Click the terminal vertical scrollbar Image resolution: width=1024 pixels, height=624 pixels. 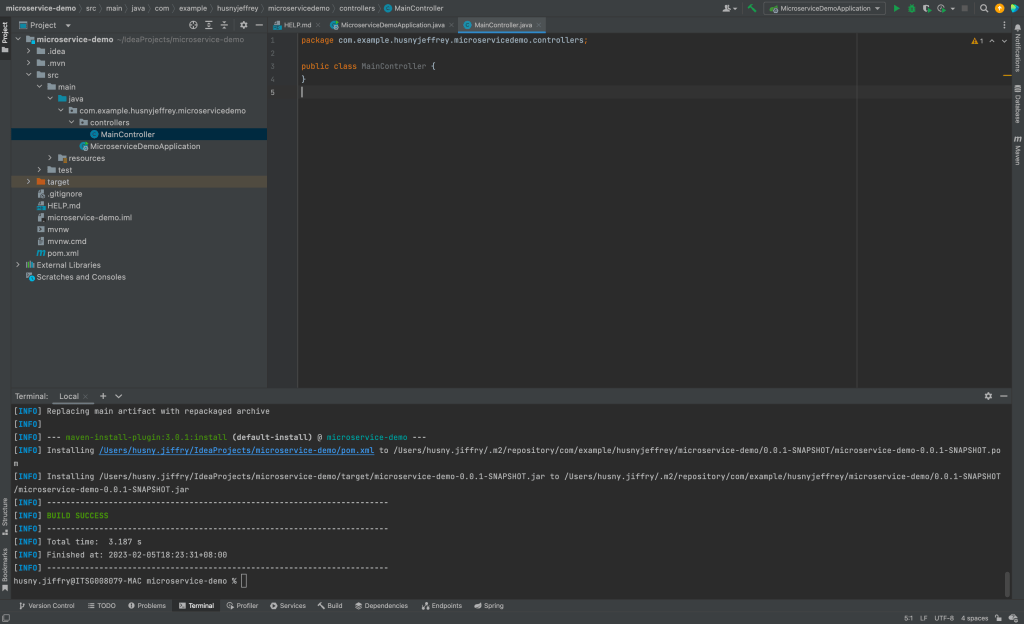click(x=1007, y=583)
